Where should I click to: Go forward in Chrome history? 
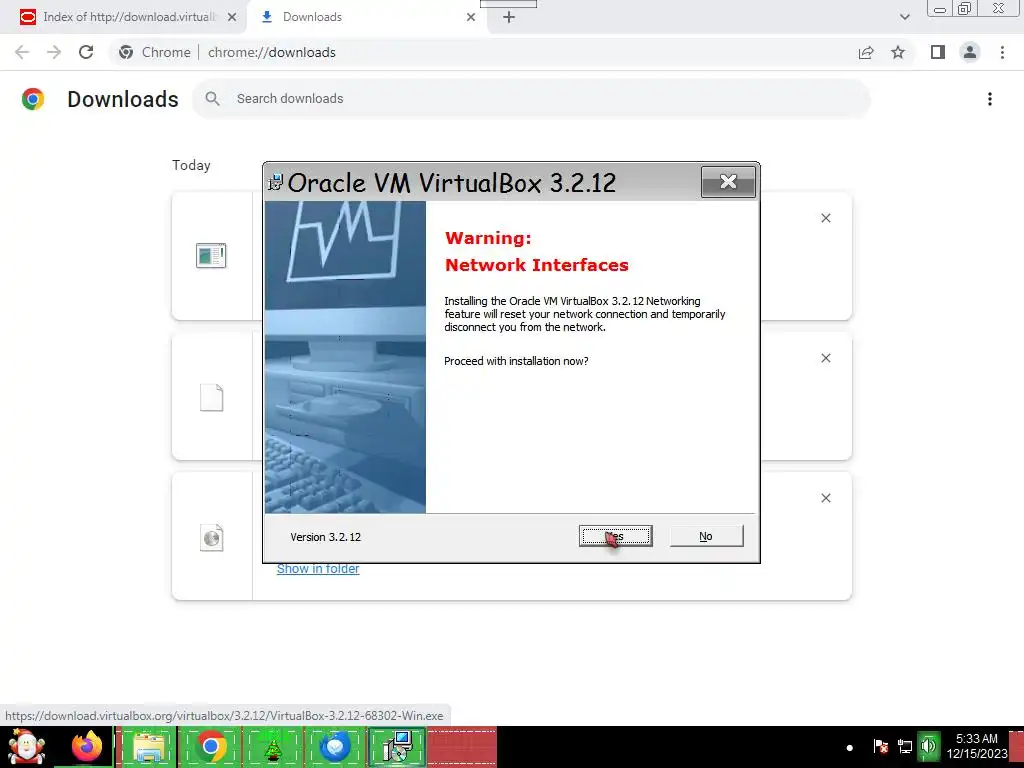[54, 52]
